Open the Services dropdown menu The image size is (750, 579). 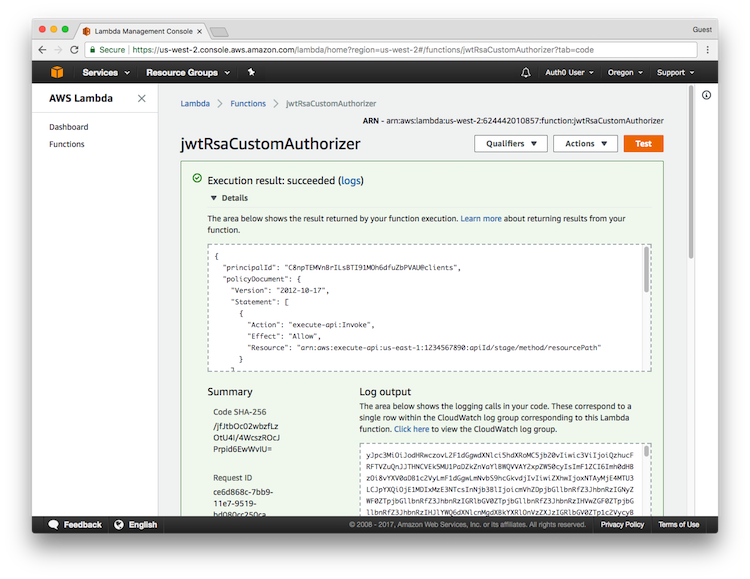click(x=106, y=72)
